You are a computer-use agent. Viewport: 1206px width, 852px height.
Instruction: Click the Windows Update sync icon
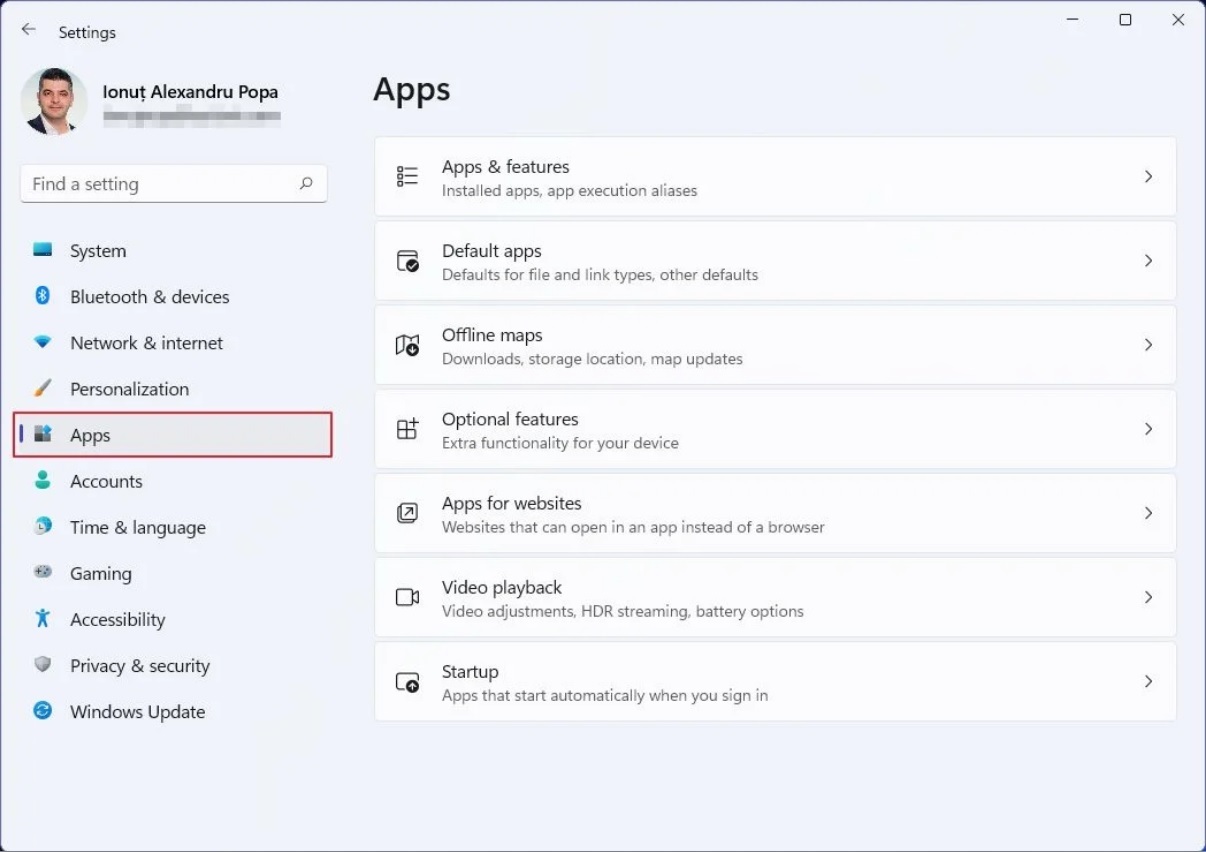click(x=42, y=710)
